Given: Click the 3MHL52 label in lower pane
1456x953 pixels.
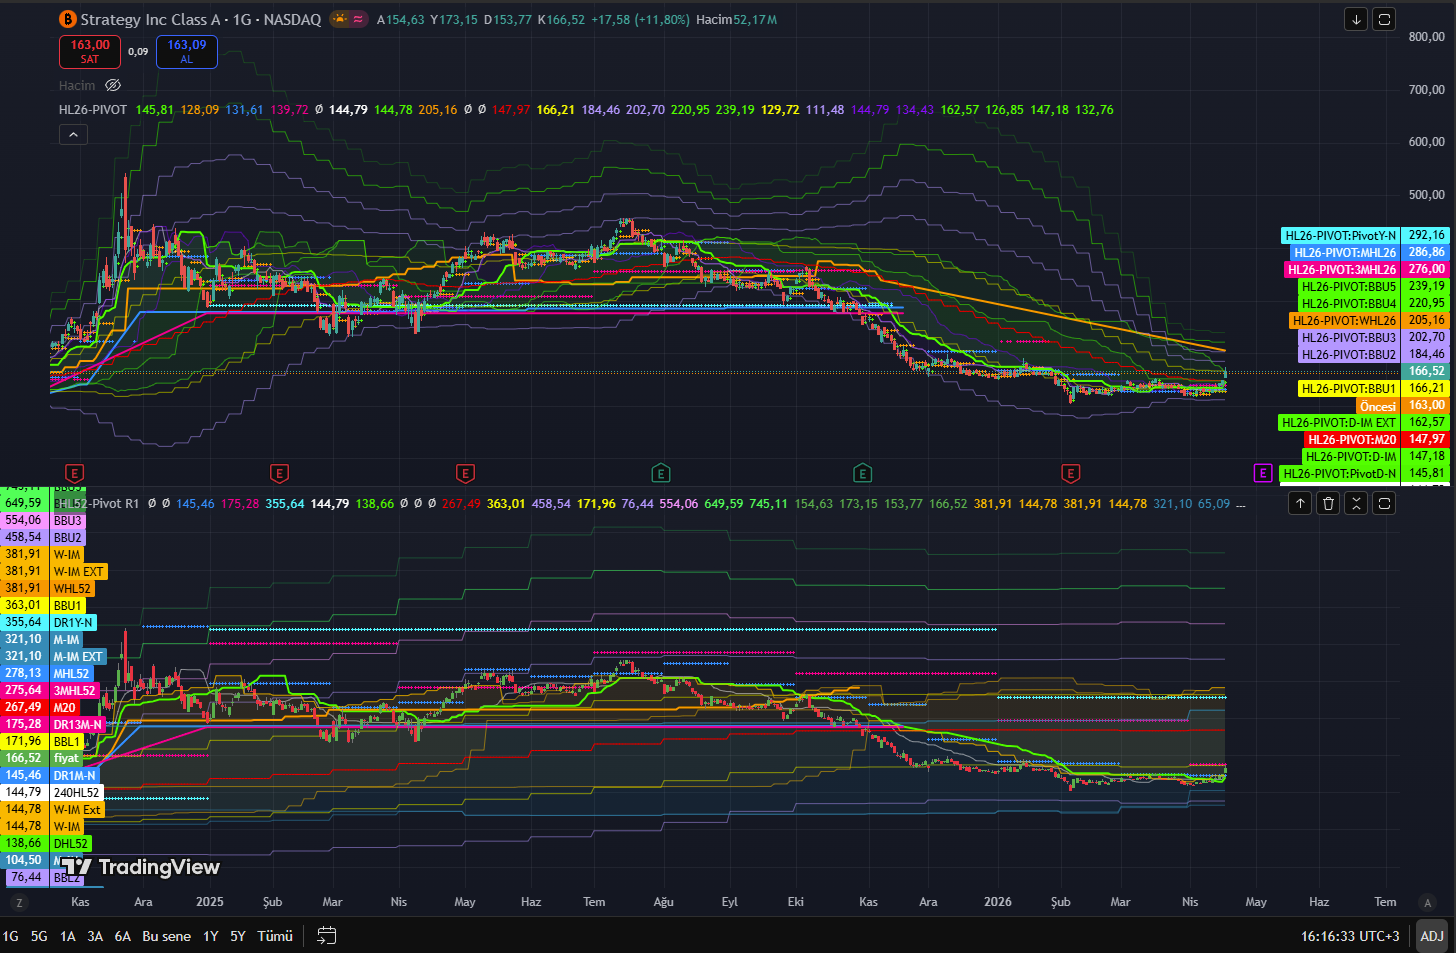Looking at the screenshot, I should [x=74, y=691].
